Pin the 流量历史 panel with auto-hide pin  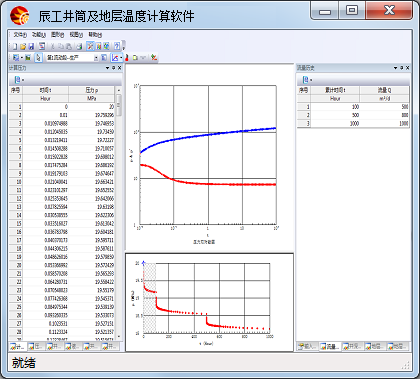click(x=401, y=68)
